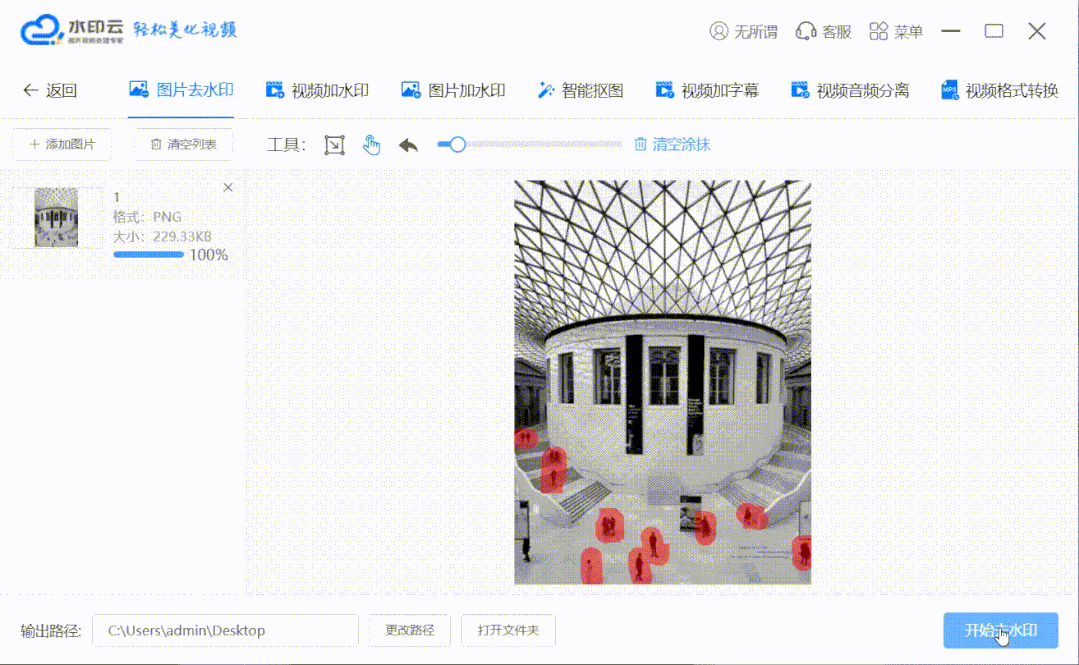Image resolution: width=1079 pixels, height=665 pixels.
Task: Contact 客服 customer service
Action: tap(824, 32)
